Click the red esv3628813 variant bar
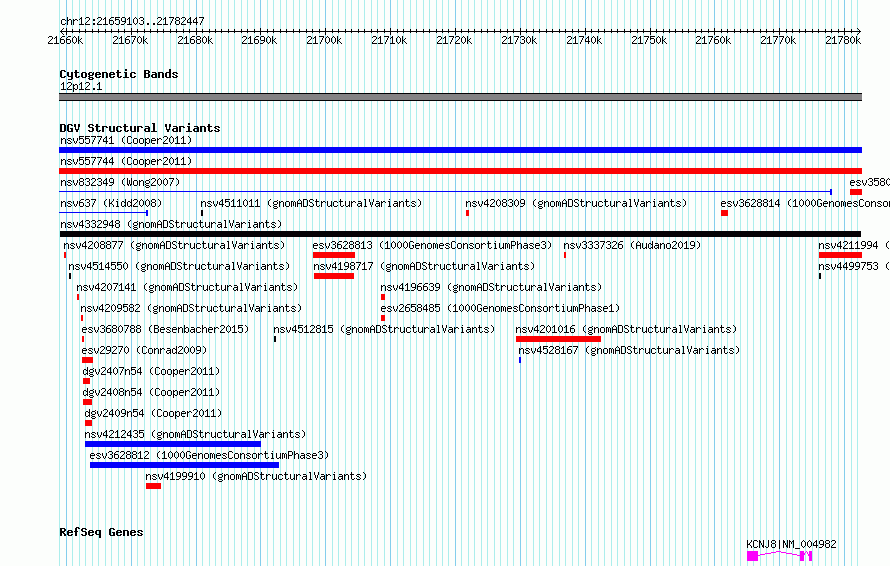Image resolution: width=890 pixels, height=566 pixels. pos(334,255)
